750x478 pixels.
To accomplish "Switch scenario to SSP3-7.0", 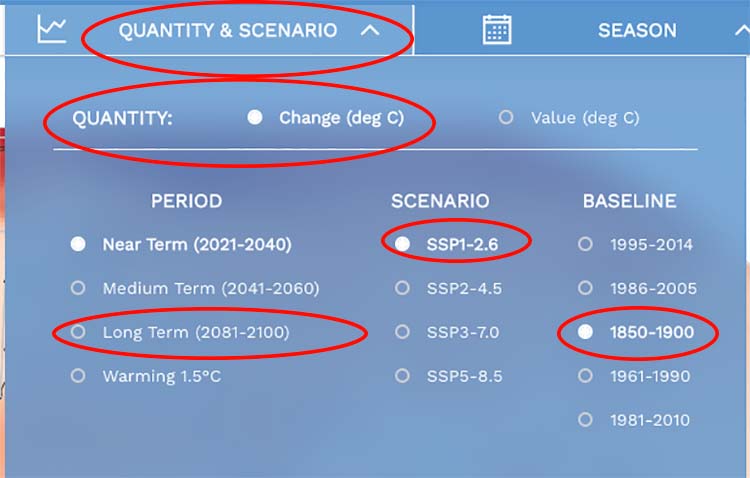I will 402,332.
